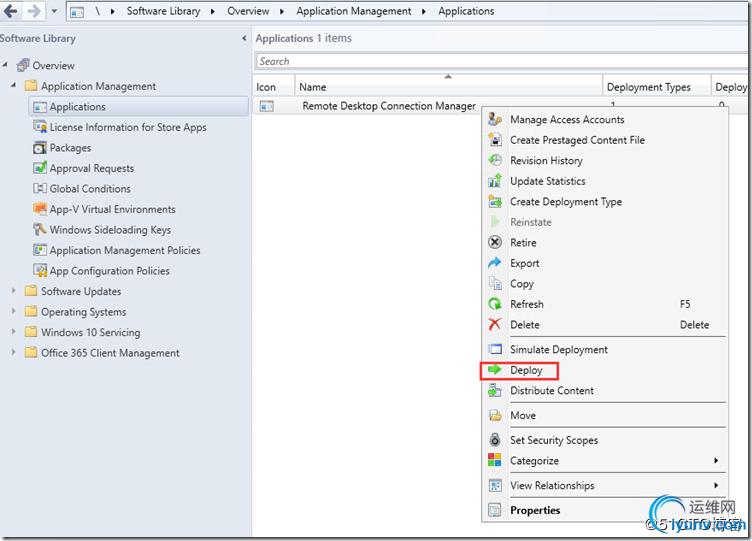Screen dimensions: 752x541
Task: Click the Categorize colored squares icon
Action: point(494,461)
